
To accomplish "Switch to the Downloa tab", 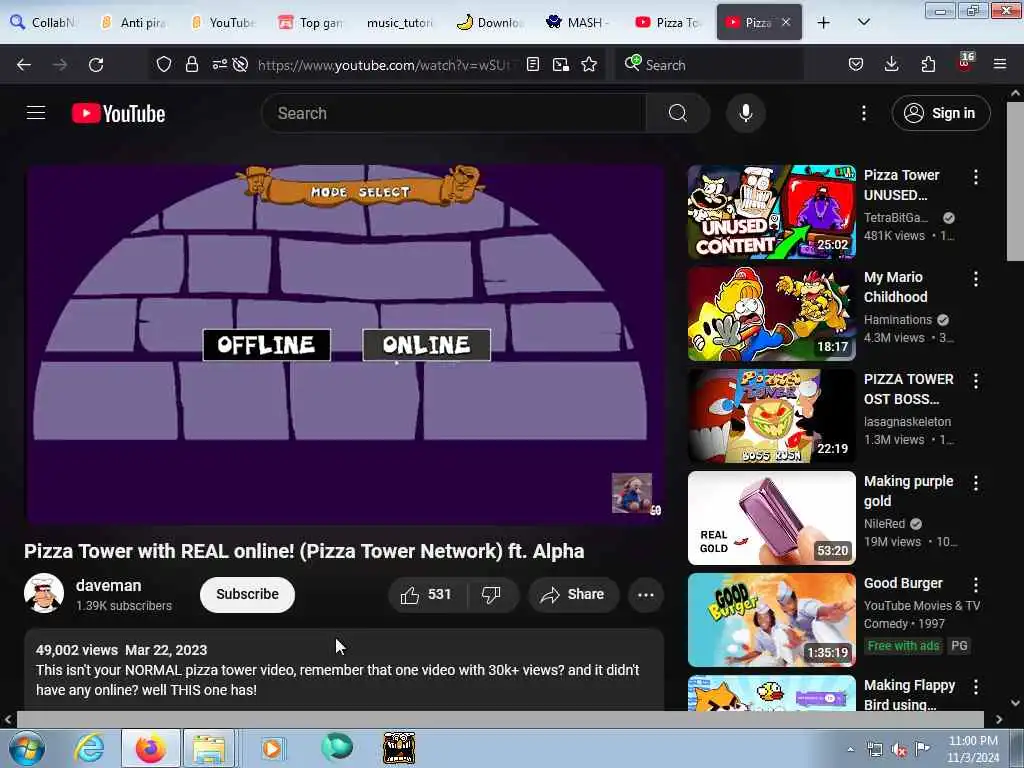I will coord(490,23).
